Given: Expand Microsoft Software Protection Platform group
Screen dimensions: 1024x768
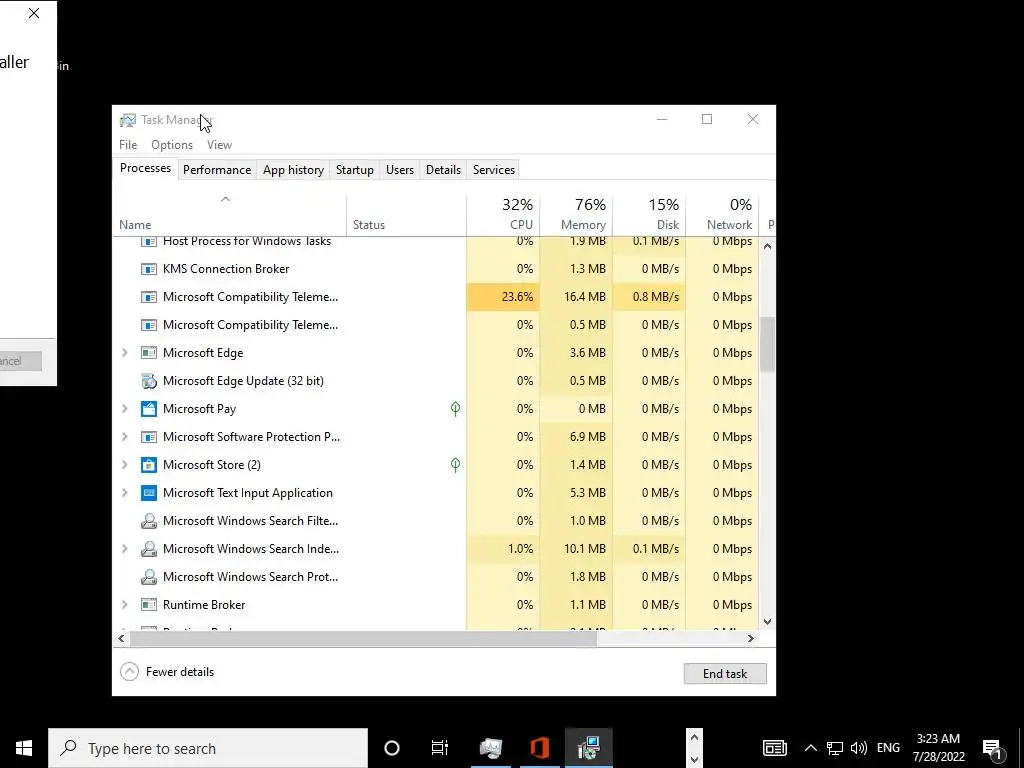Looking at the screenshot, I should click(x=125, y=437).
